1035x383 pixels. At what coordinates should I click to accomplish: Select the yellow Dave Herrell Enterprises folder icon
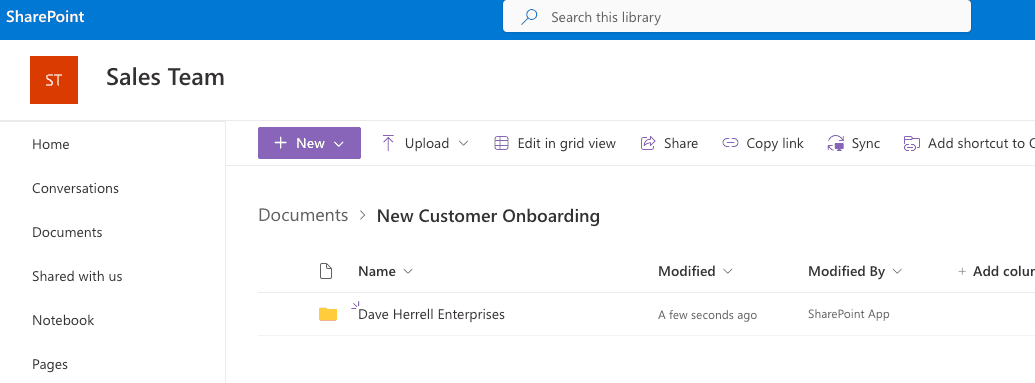[328, 314]
